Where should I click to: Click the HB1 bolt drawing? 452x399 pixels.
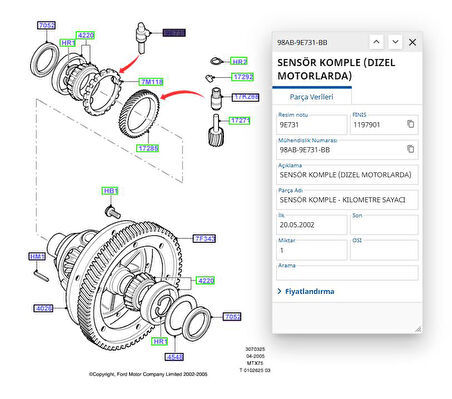[113, 212]
